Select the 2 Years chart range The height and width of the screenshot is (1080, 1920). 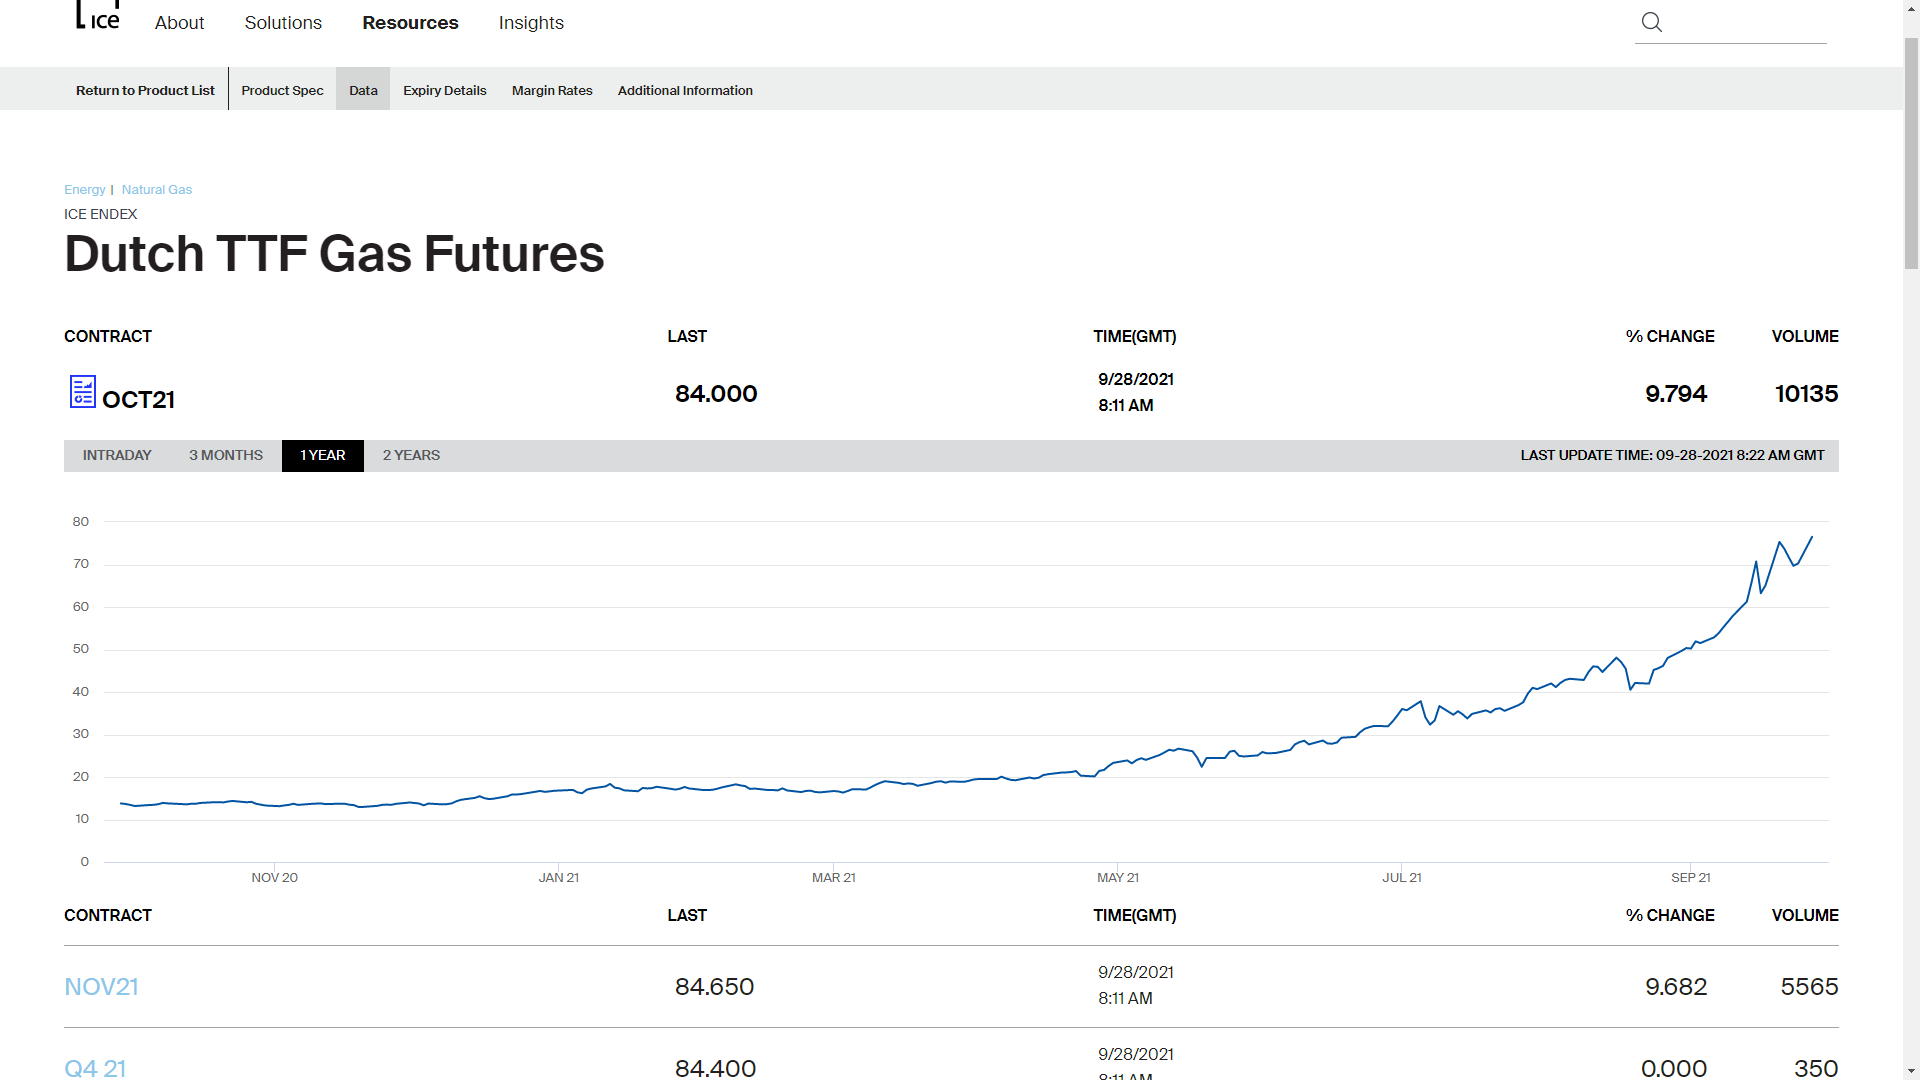pyautogui.click(x=411, y=455)
